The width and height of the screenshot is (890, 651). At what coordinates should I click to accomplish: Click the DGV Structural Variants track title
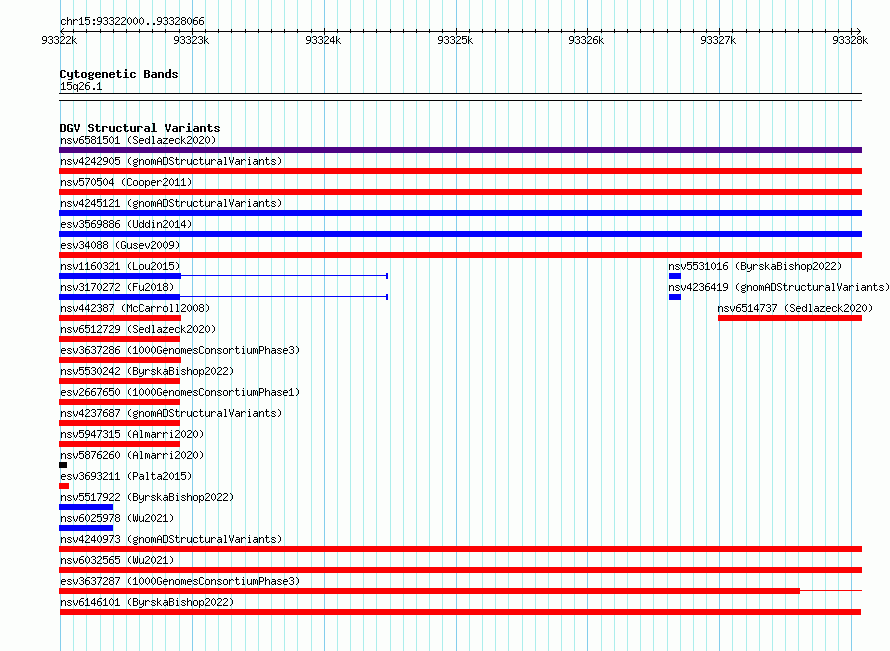[140, 128]
